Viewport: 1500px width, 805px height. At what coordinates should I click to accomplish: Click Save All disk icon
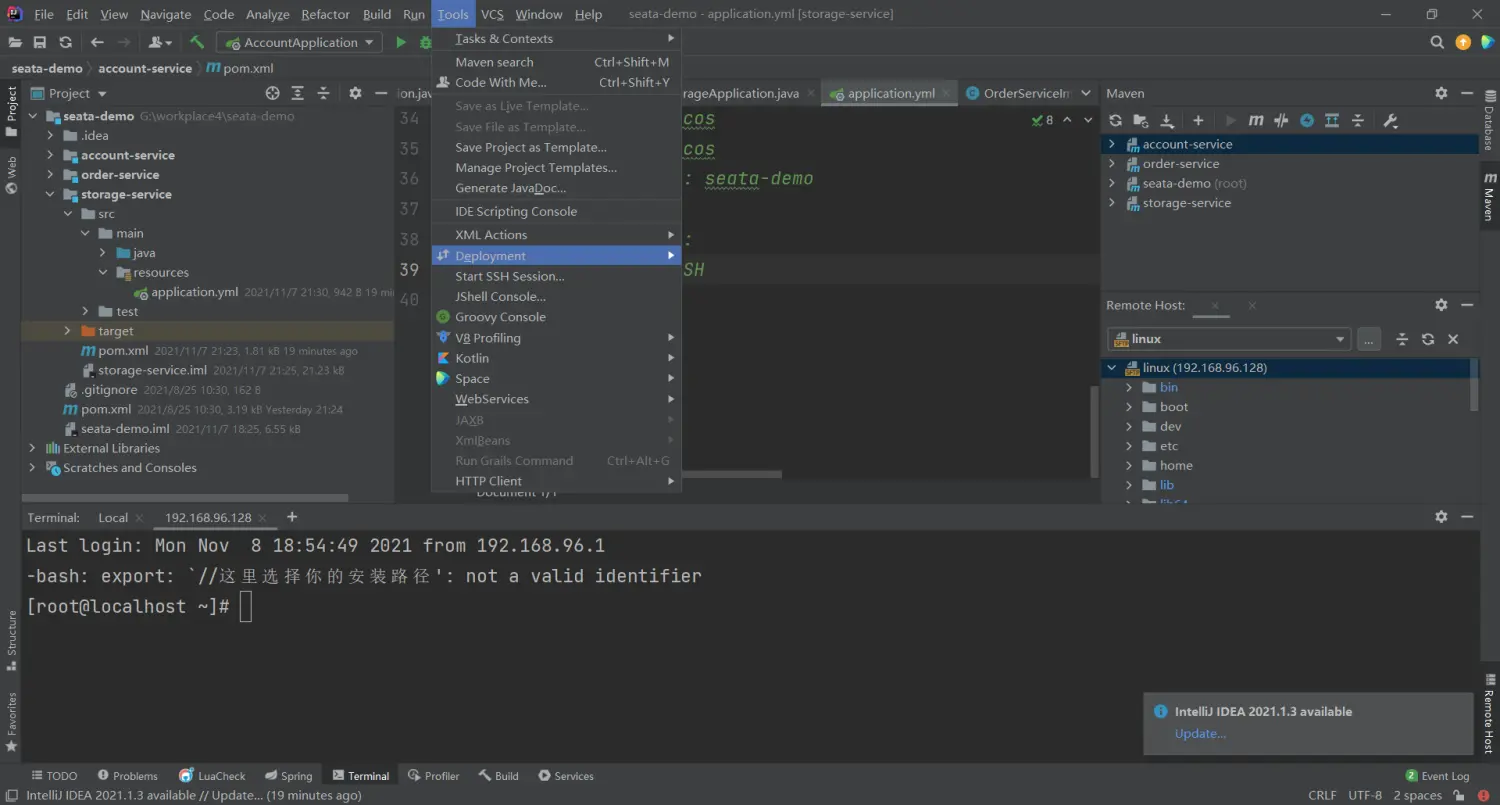(x=40, y=42)
